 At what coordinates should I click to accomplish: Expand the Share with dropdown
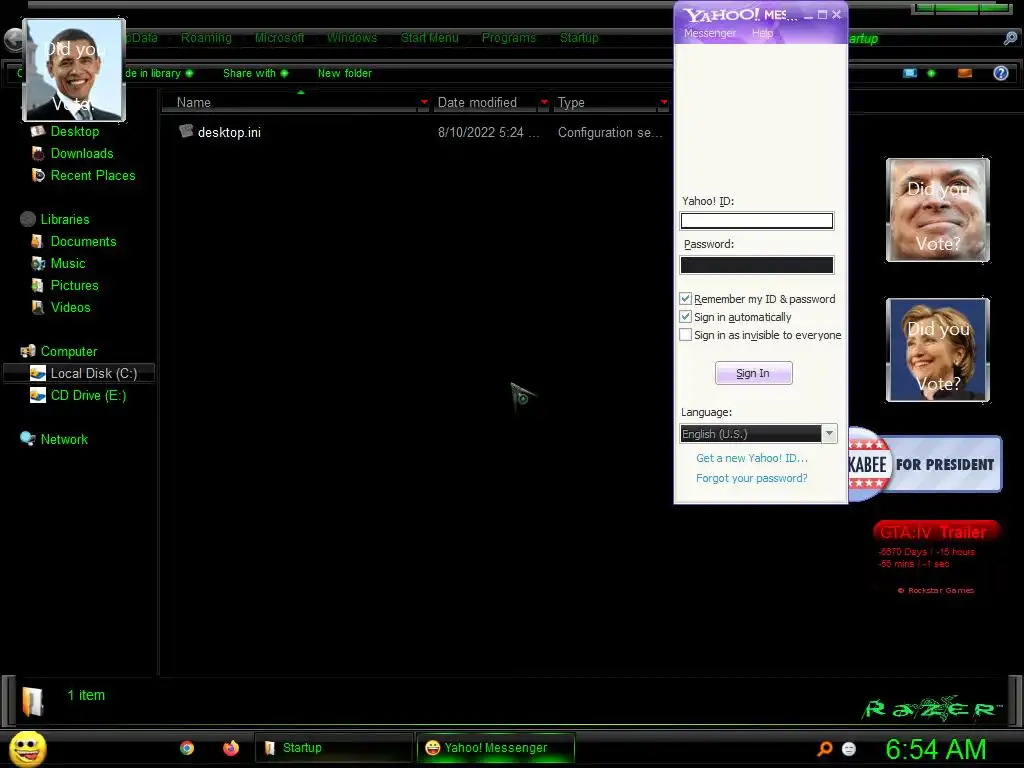tap(284, 73)
